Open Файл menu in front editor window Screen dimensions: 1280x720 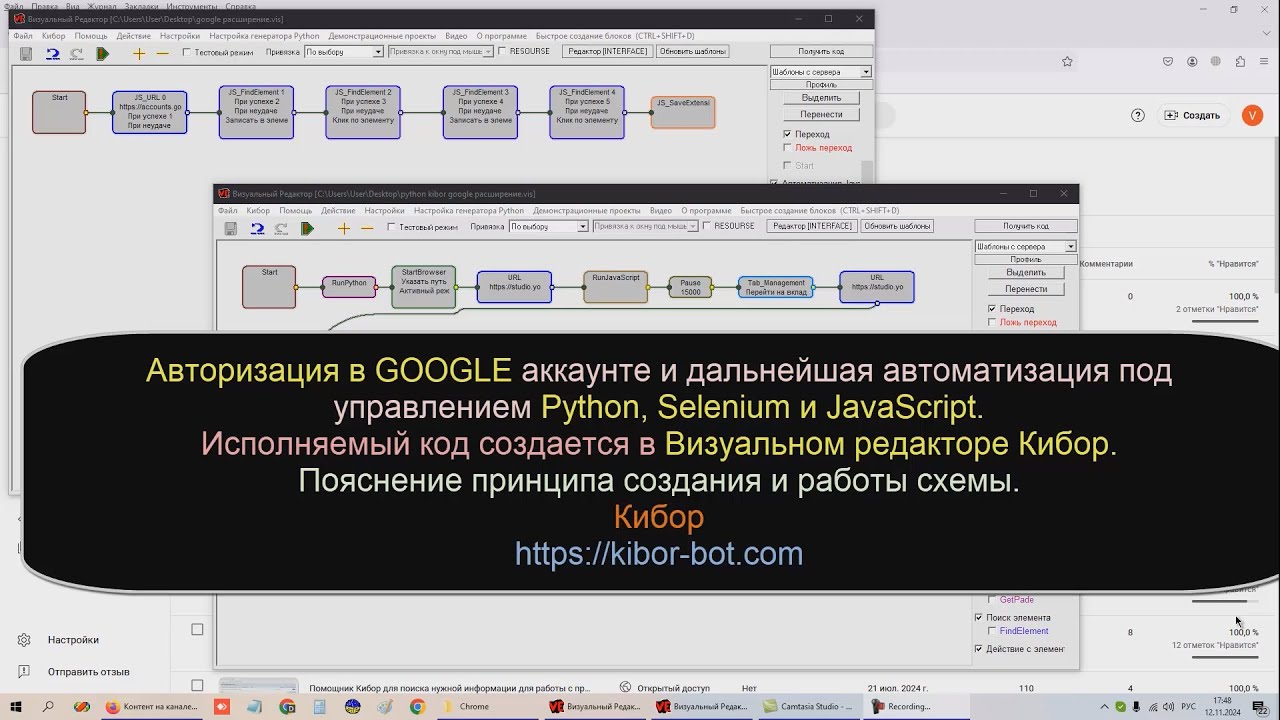[228, 211]
